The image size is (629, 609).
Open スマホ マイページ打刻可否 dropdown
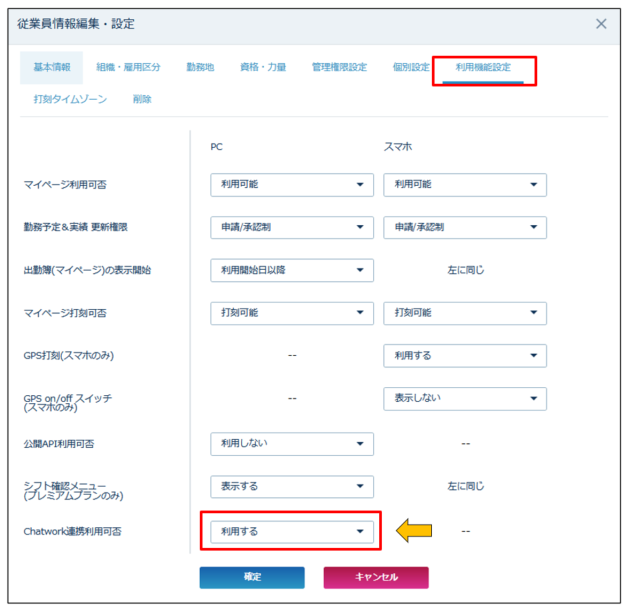coord(465,313)
